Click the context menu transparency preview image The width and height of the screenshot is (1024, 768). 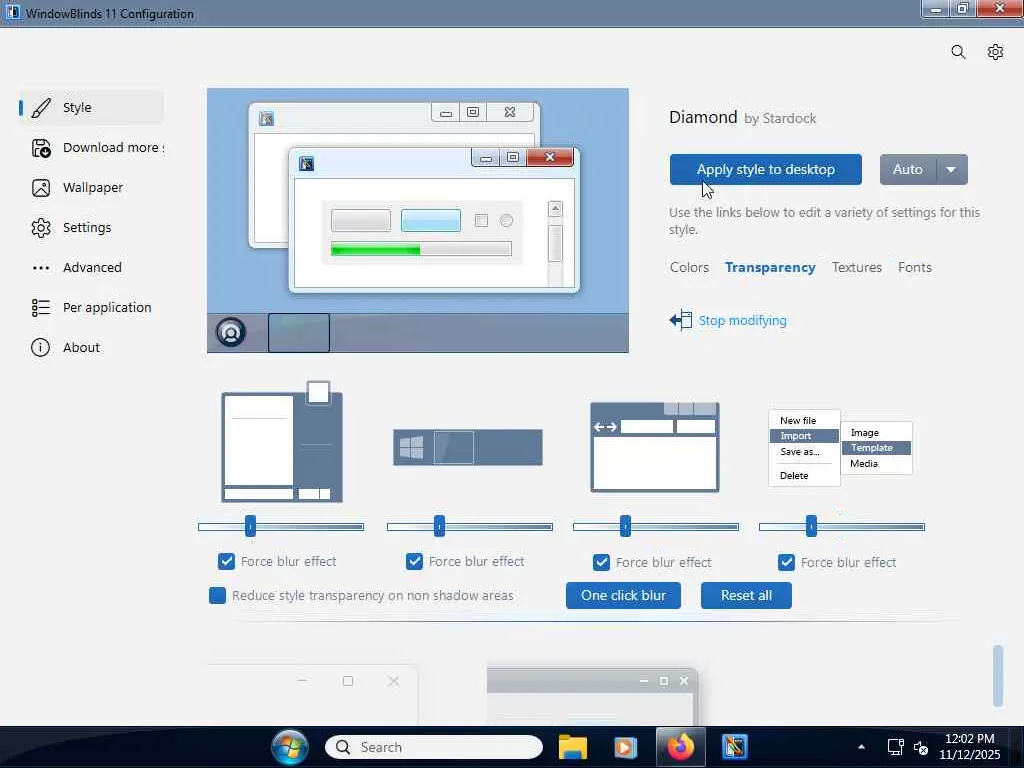pyautogui.click(x=840, y=447)
